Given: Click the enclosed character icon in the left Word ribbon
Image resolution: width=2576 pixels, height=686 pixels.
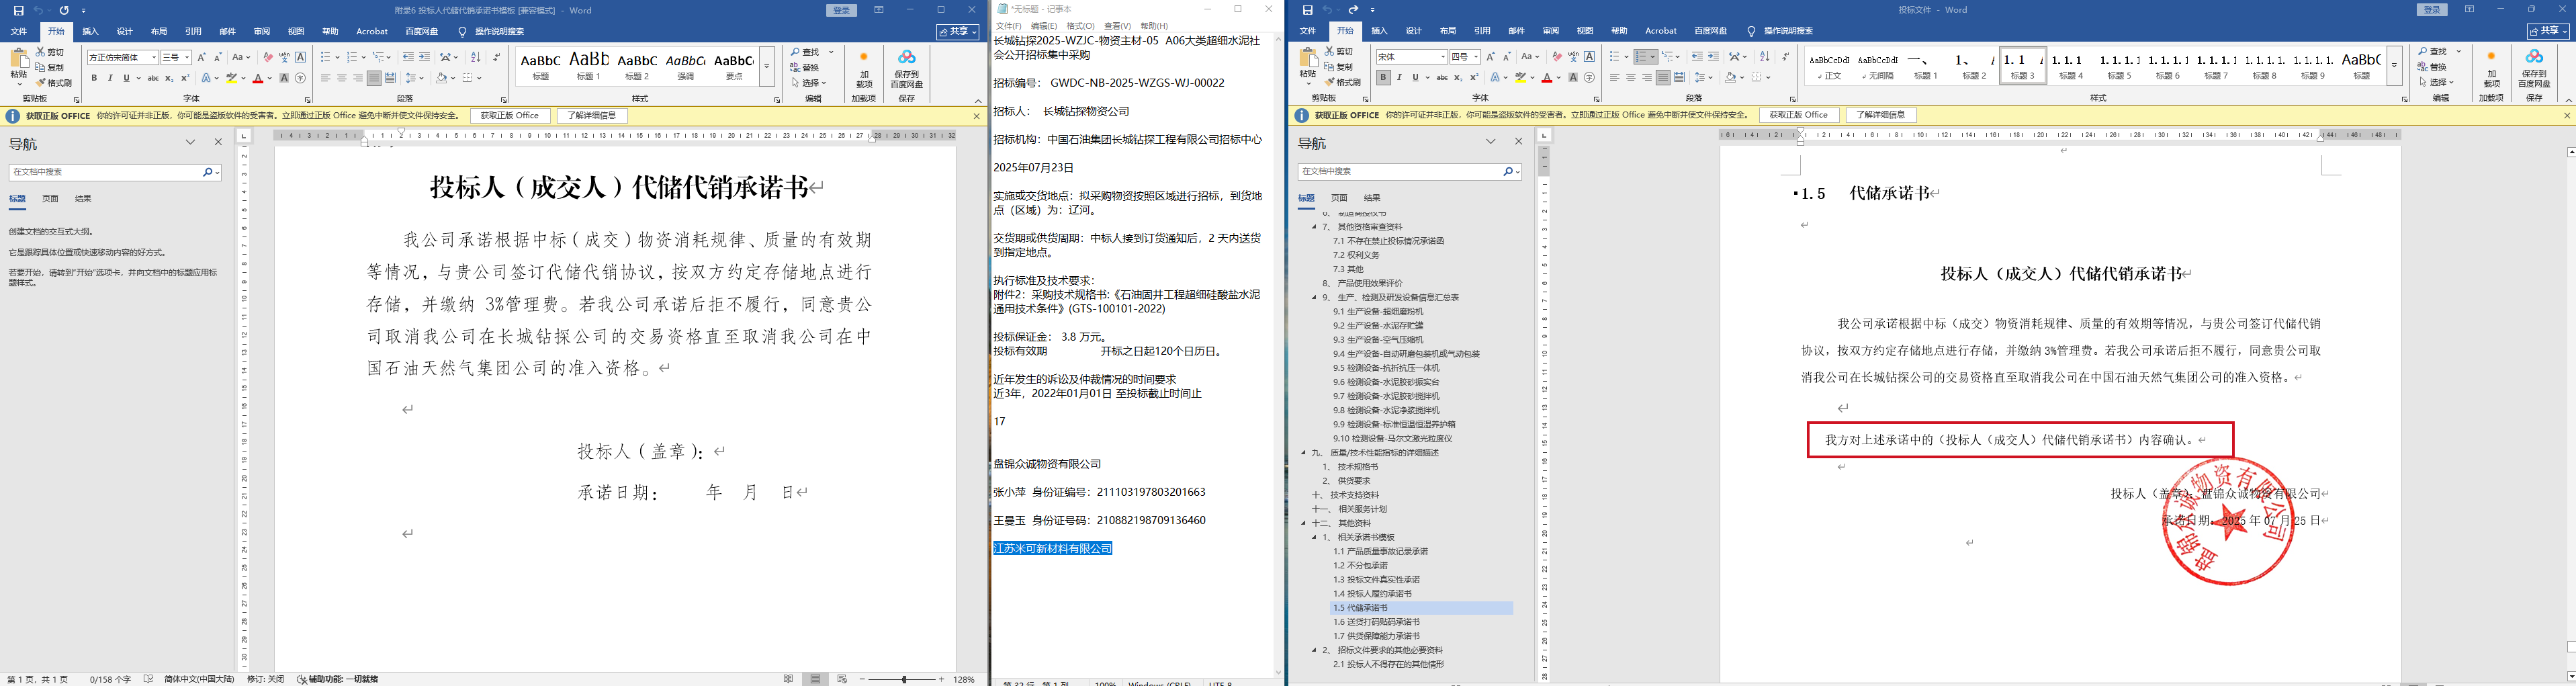Looking at the screenshot, I should (301, 78).
